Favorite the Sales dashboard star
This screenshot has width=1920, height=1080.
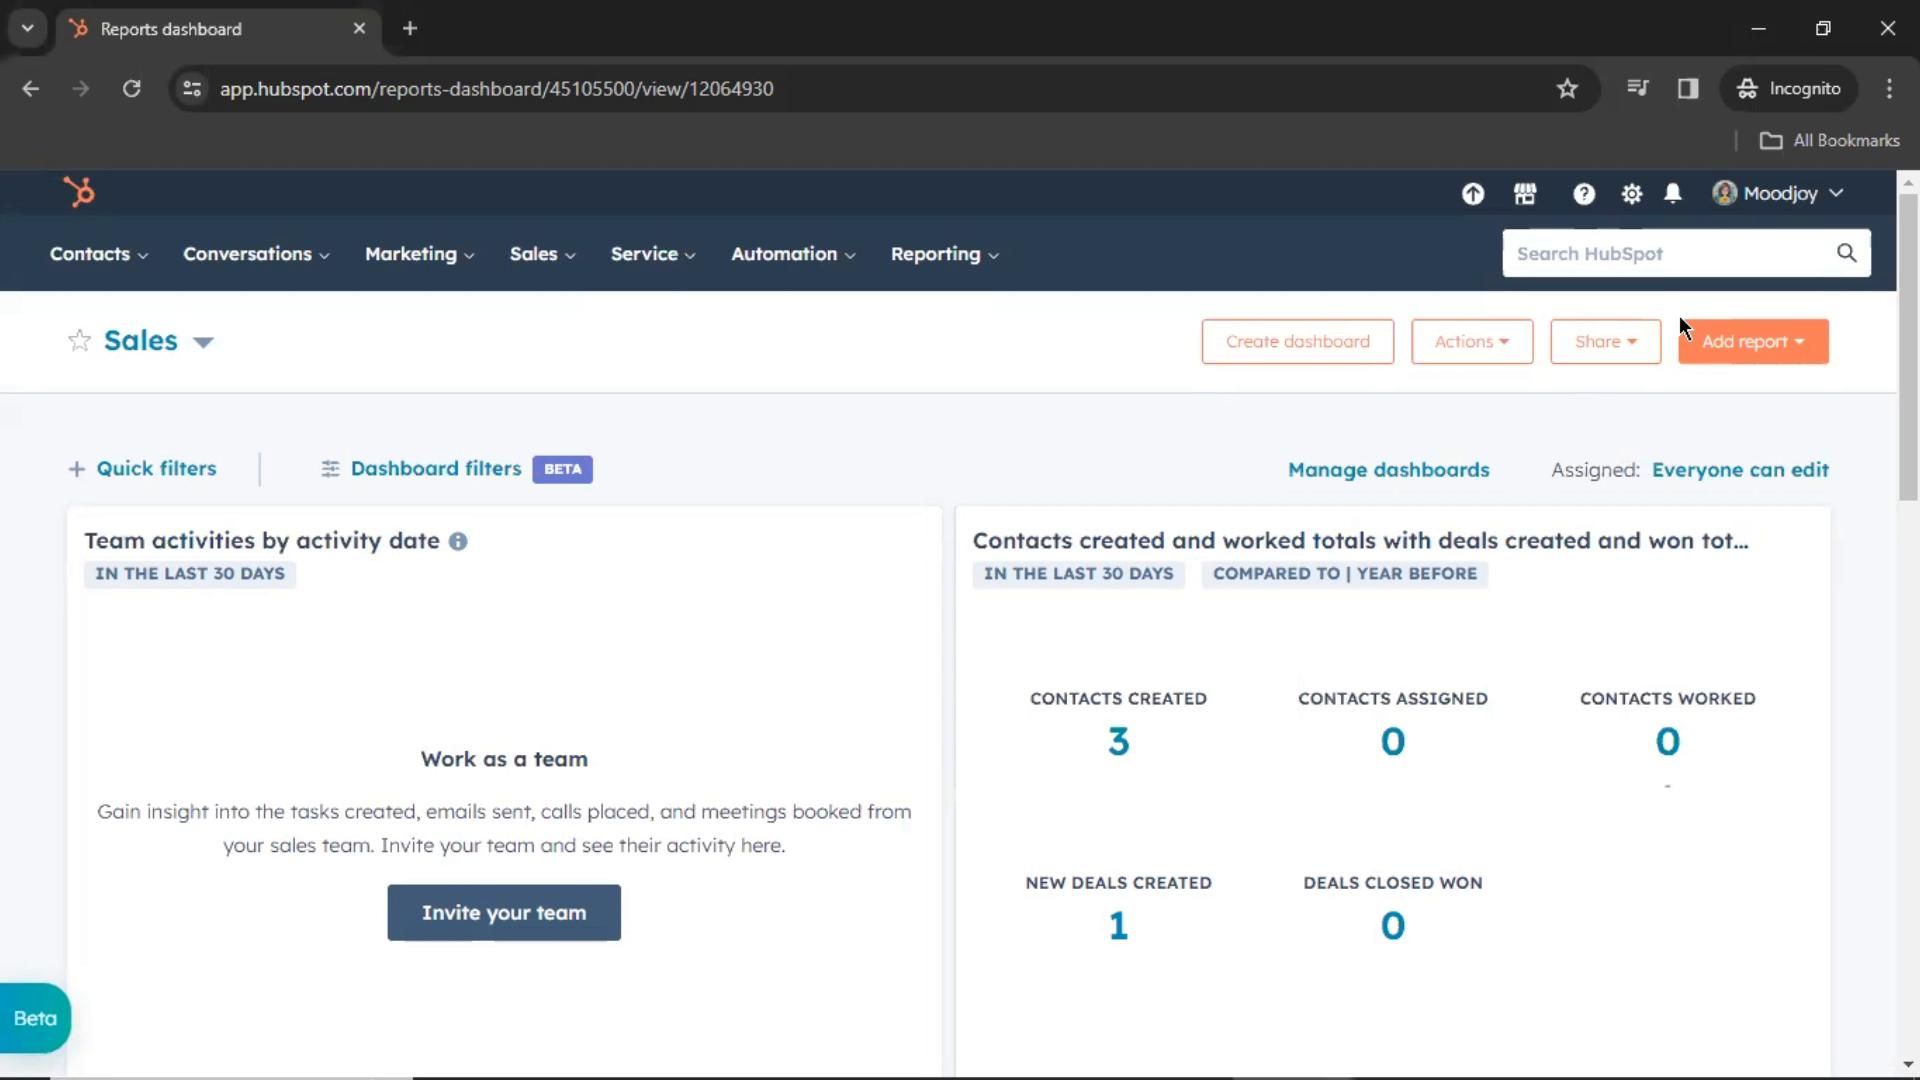(x=79, y=341)
